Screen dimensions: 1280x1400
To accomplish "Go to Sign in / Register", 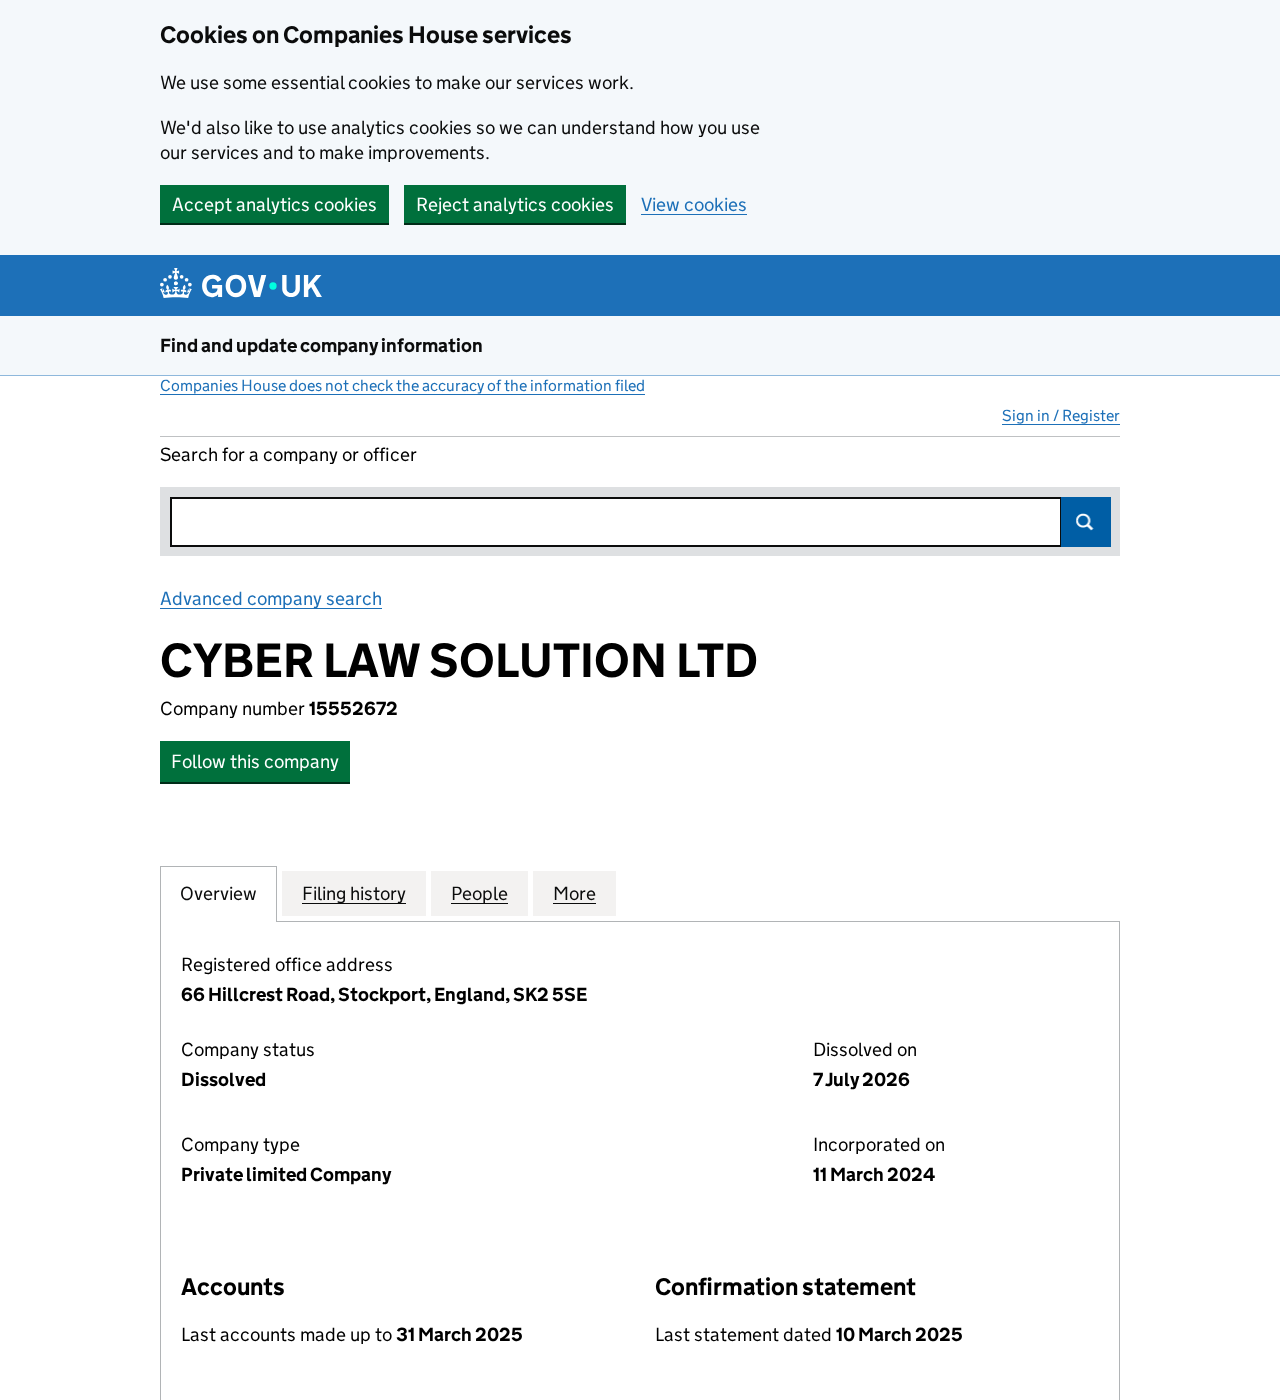I will pyautogui.click(x=1061, y=416).
